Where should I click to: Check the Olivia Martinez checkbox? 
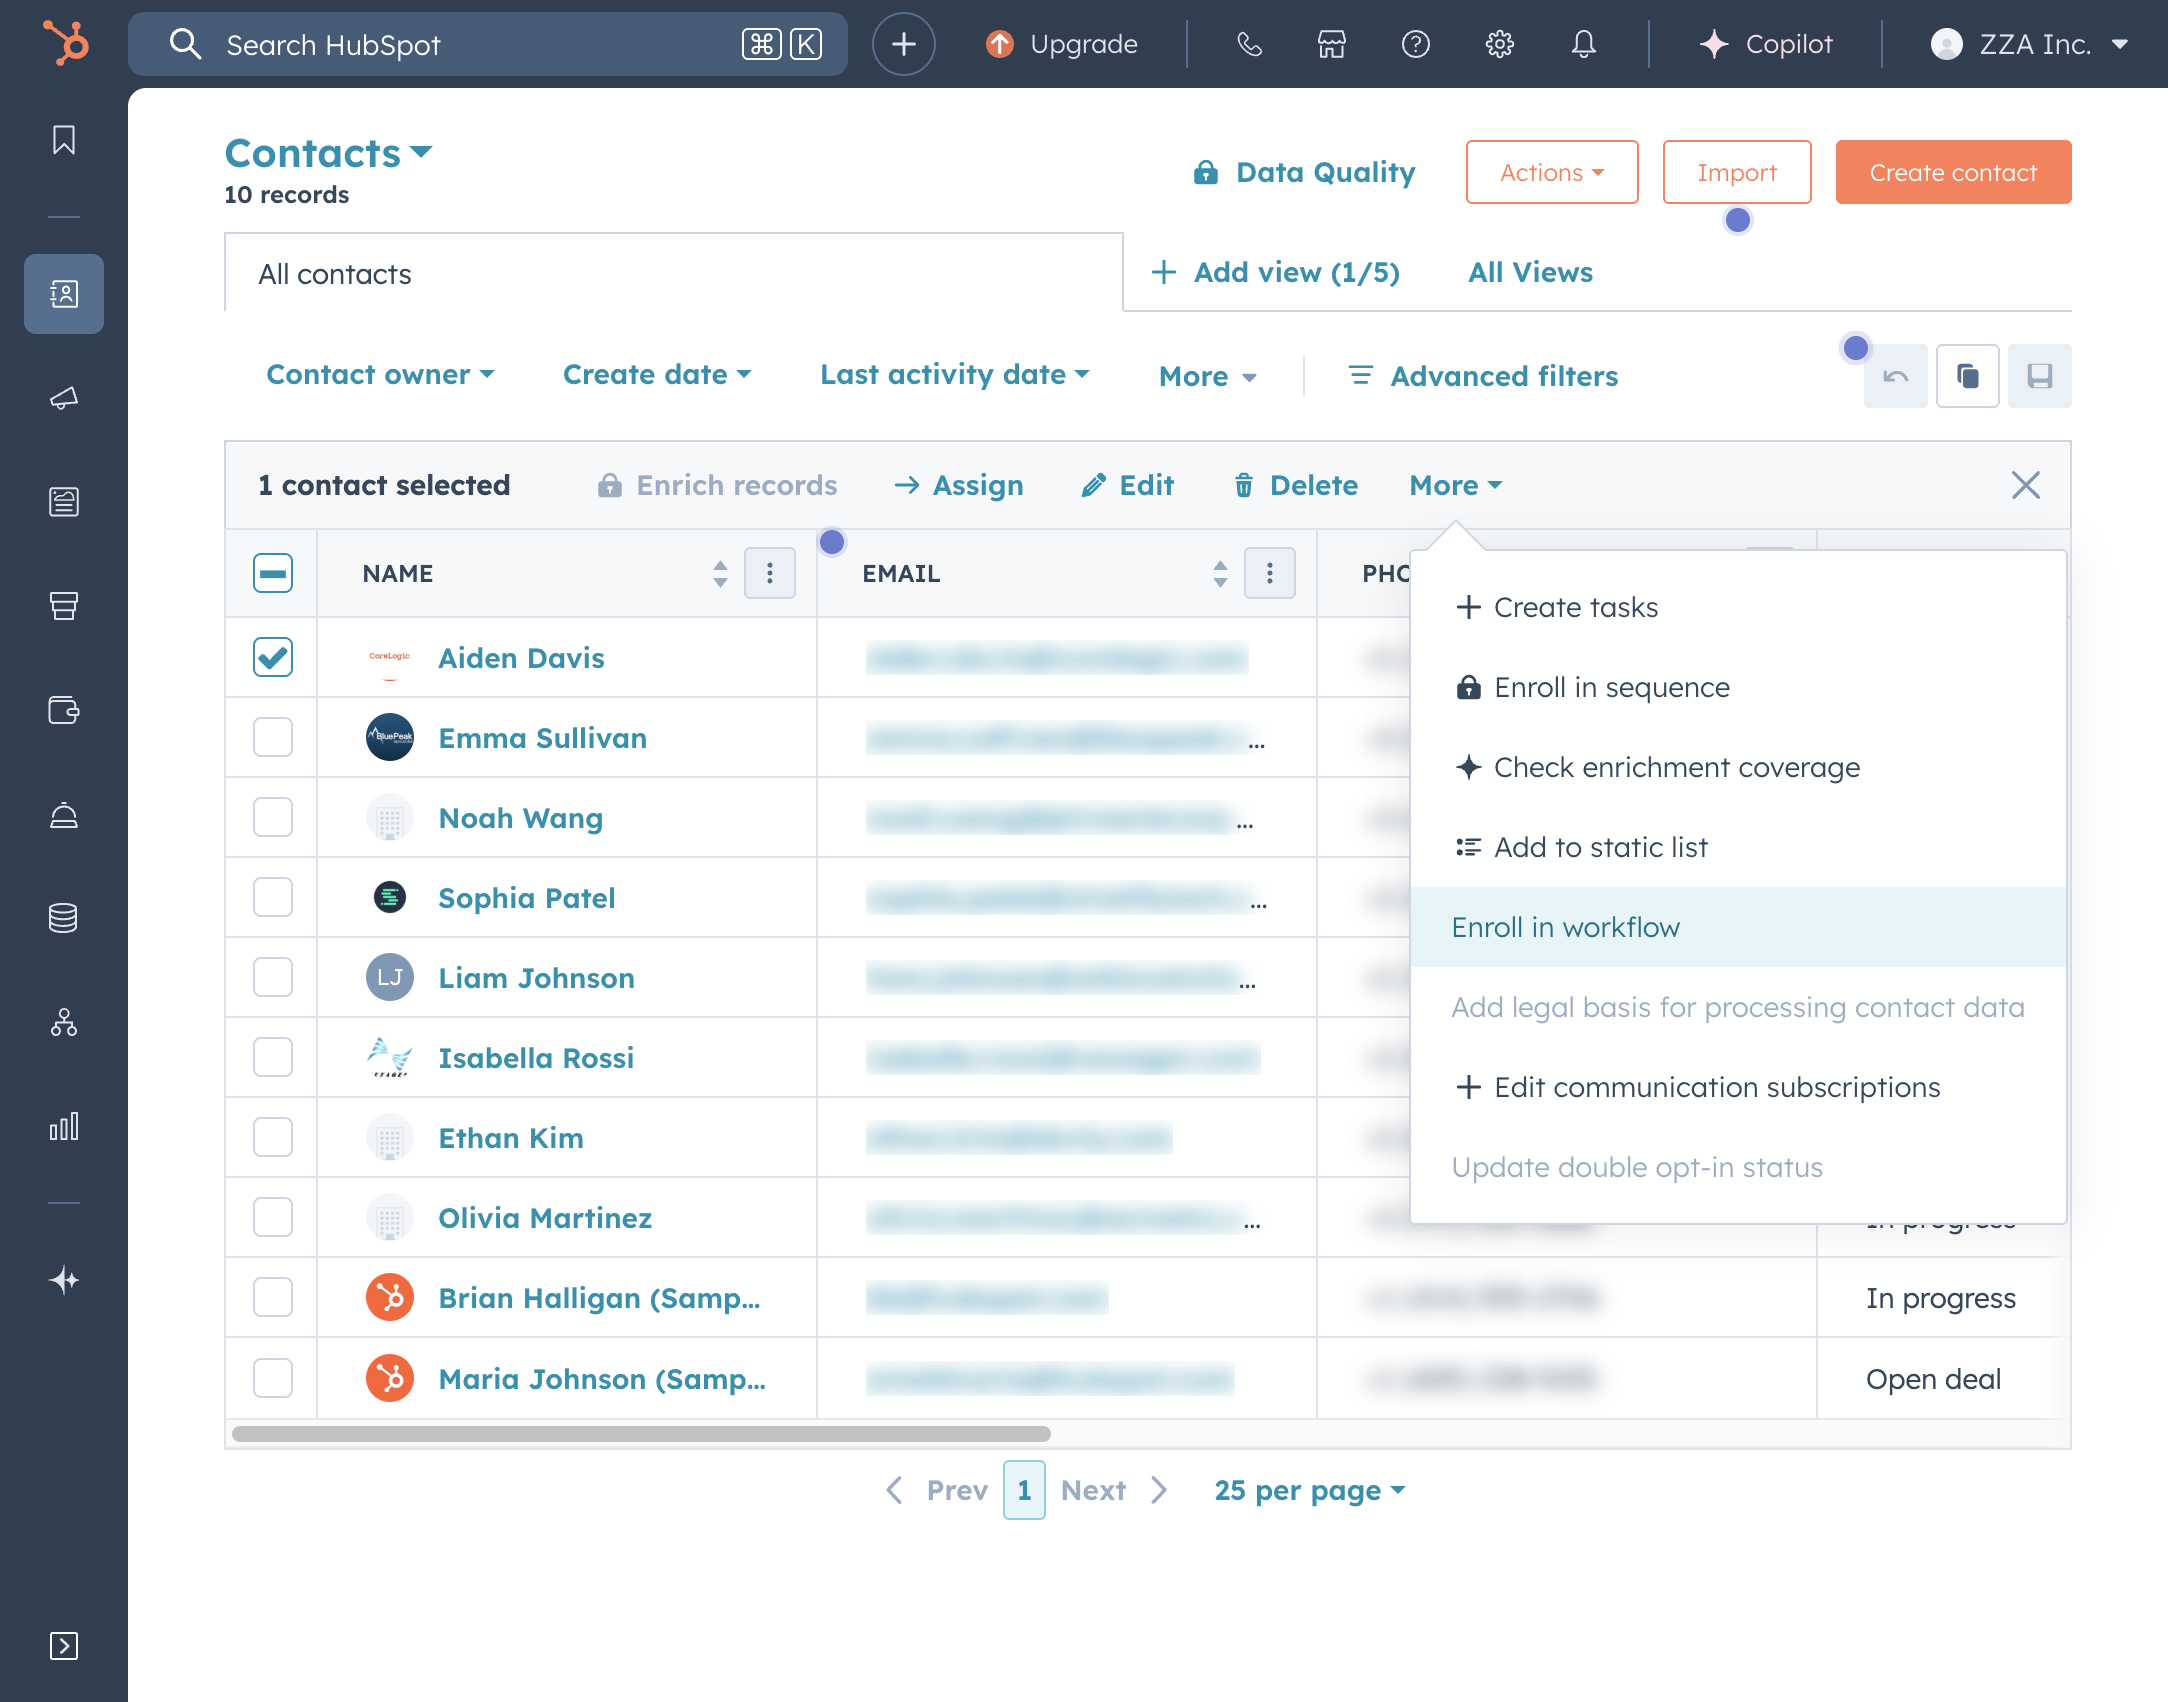click(x=273, y=1217)
